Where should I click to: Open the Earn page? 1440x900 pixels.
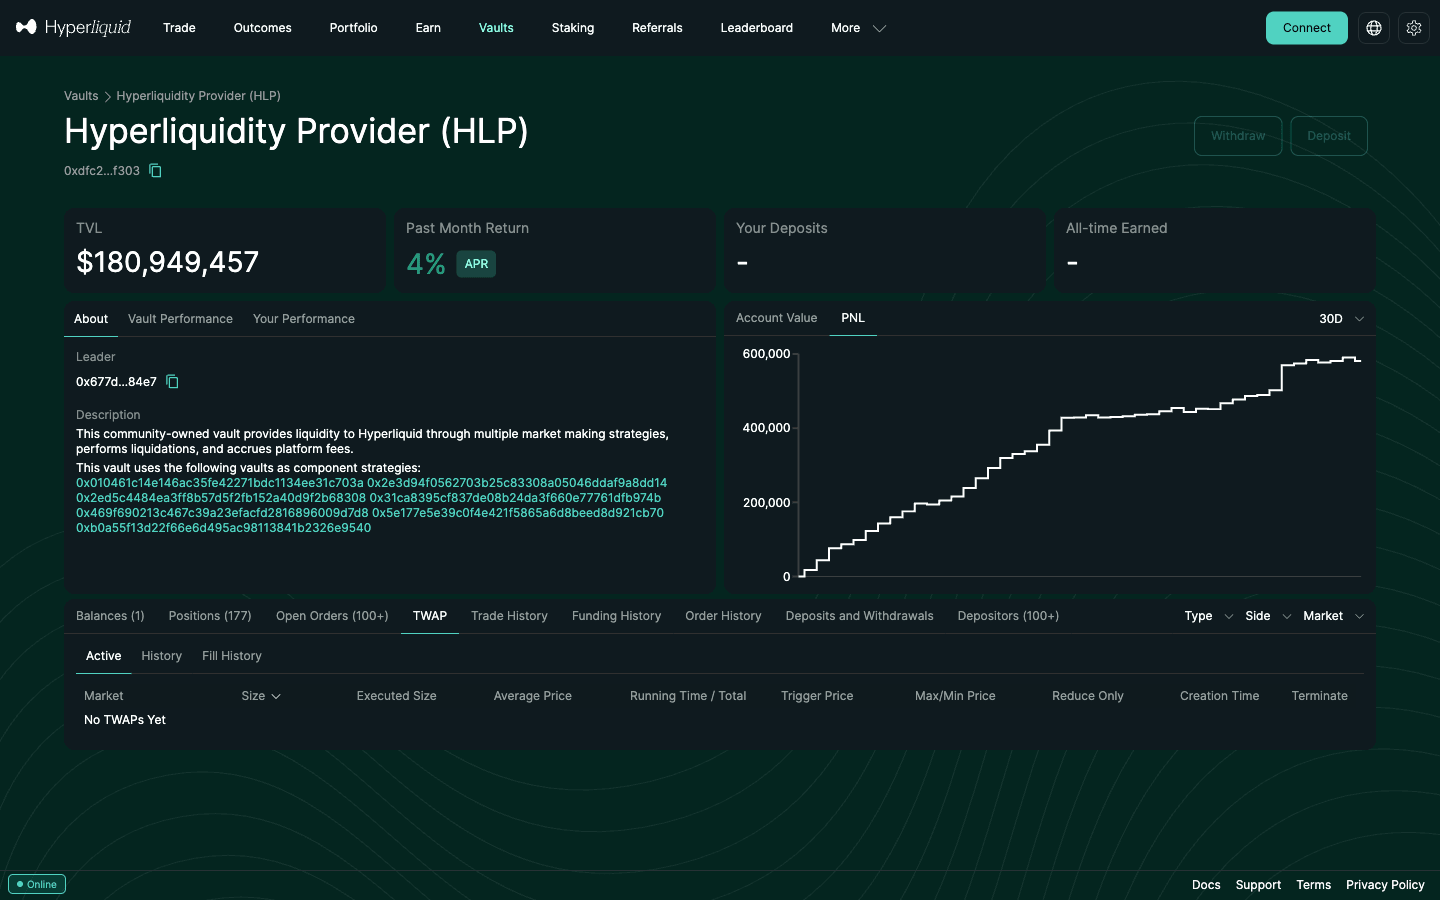(428, 28)
